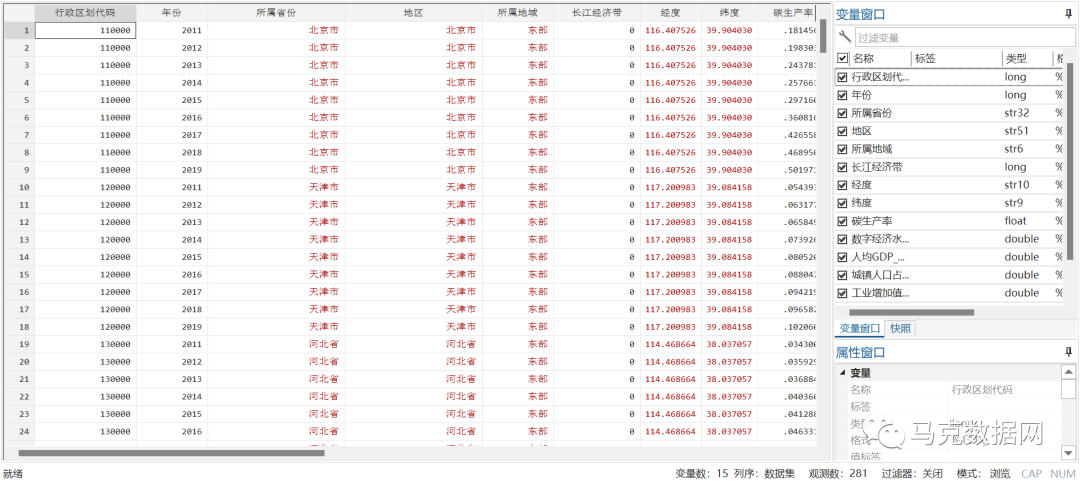Select the 工业增加值... variable name
This screenshot has width=1080, height=481.
pos(881,293)
